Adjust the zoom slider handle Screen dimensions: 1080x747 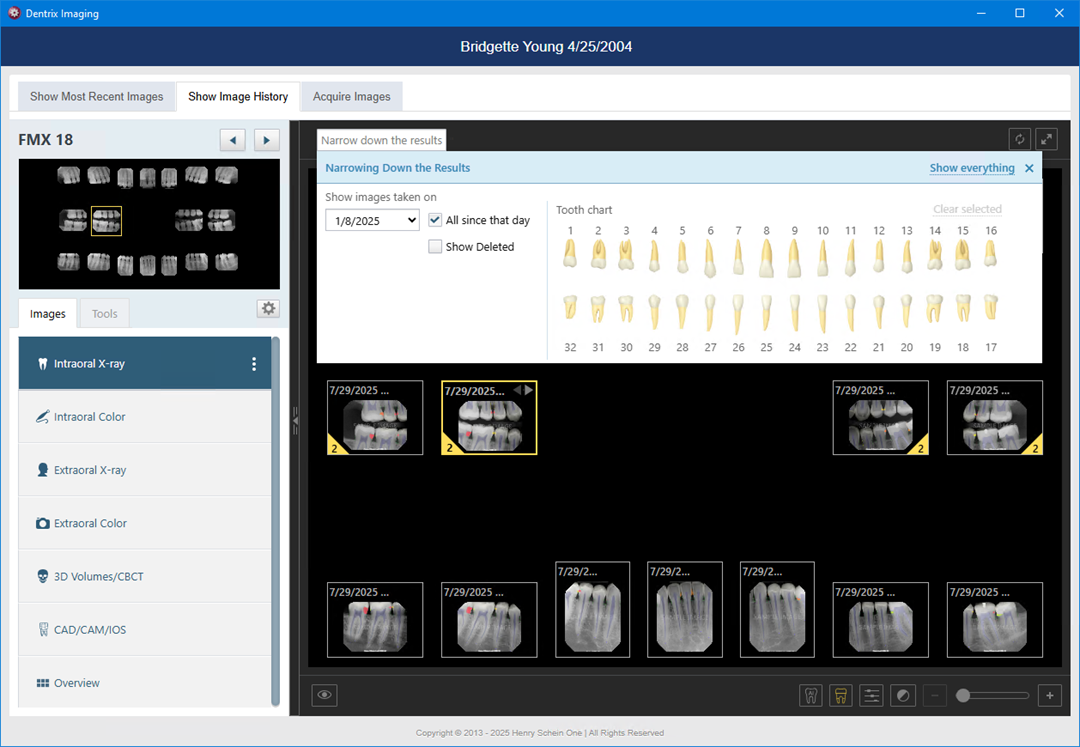tap(963, 695)
